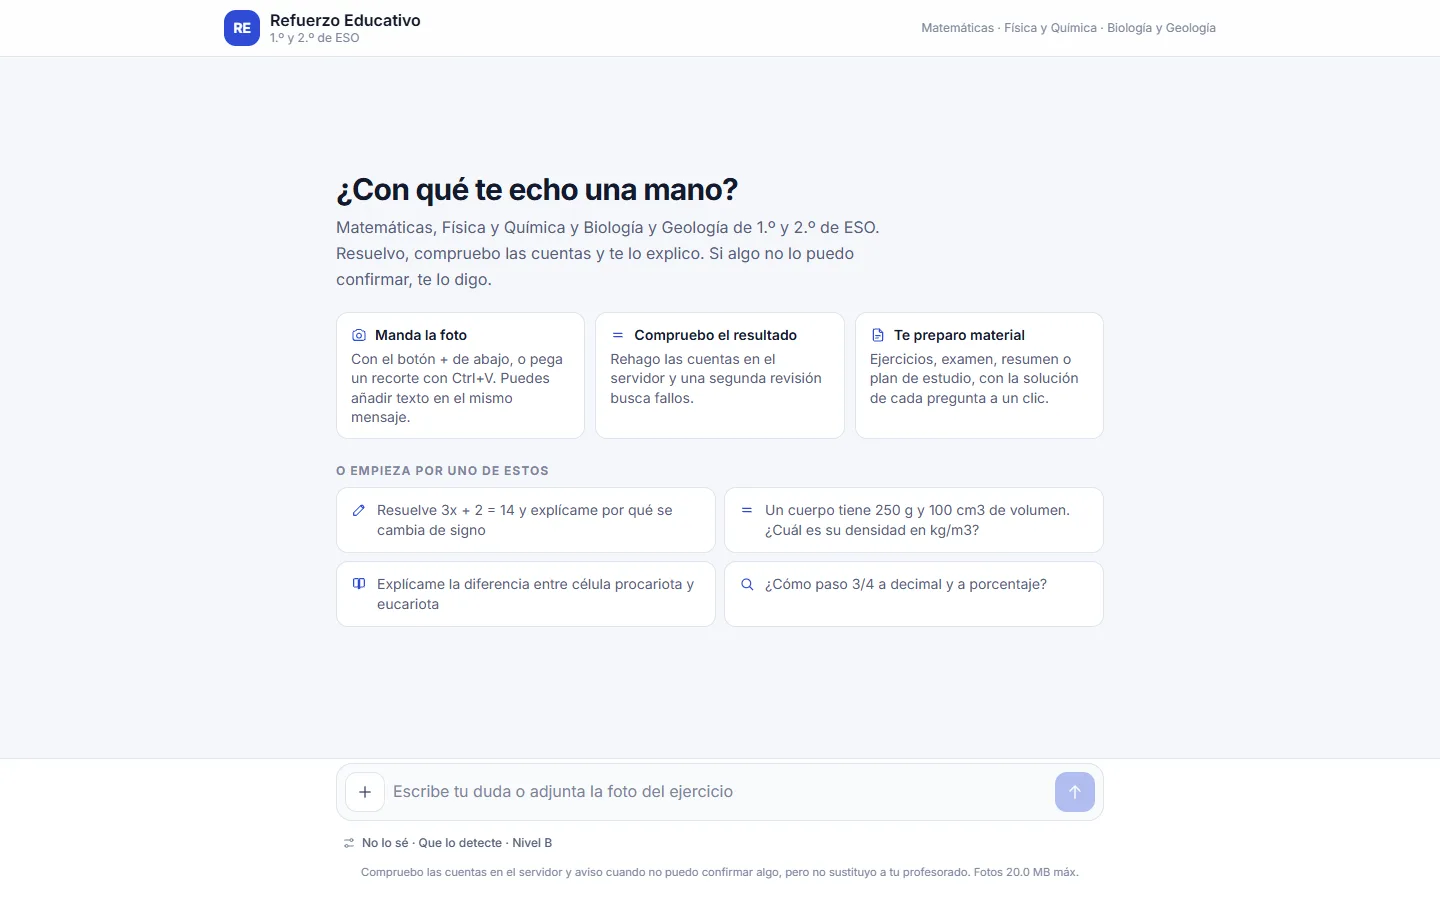Screen dimensions: 1440x900
Task: Click magnifier icon beside the 3/4 question
Action: pos(747,584)
